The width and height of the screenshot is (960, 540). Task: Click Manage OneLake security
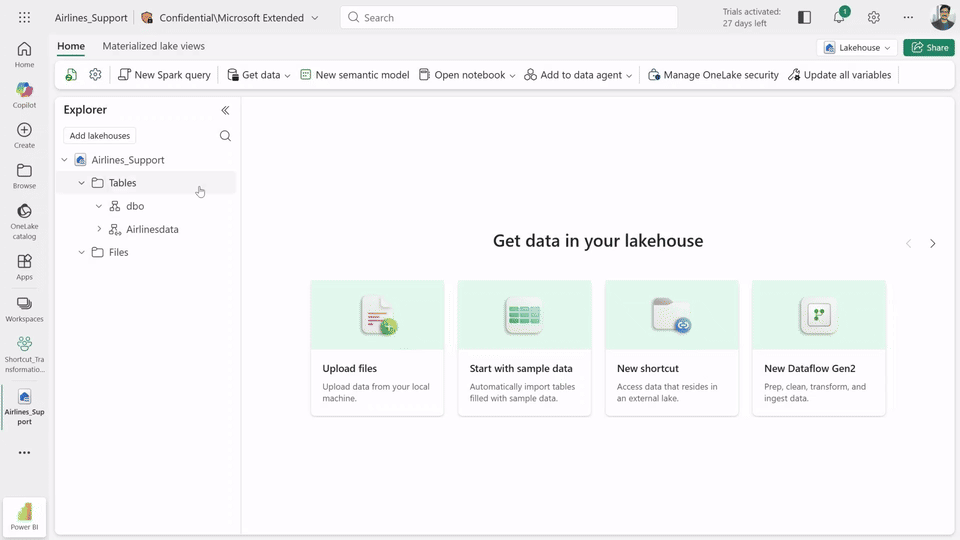(x=713, y=75)
